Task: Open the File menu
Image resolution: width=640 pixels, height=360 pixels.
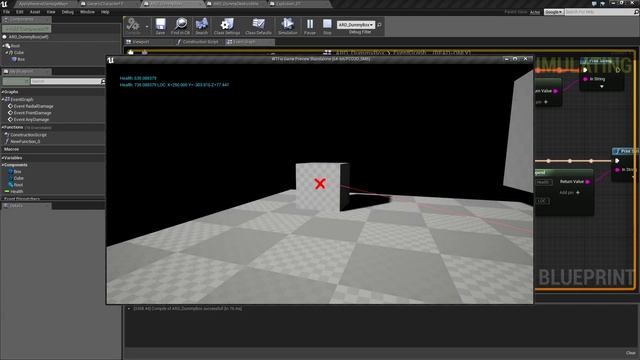Action: 7,12
